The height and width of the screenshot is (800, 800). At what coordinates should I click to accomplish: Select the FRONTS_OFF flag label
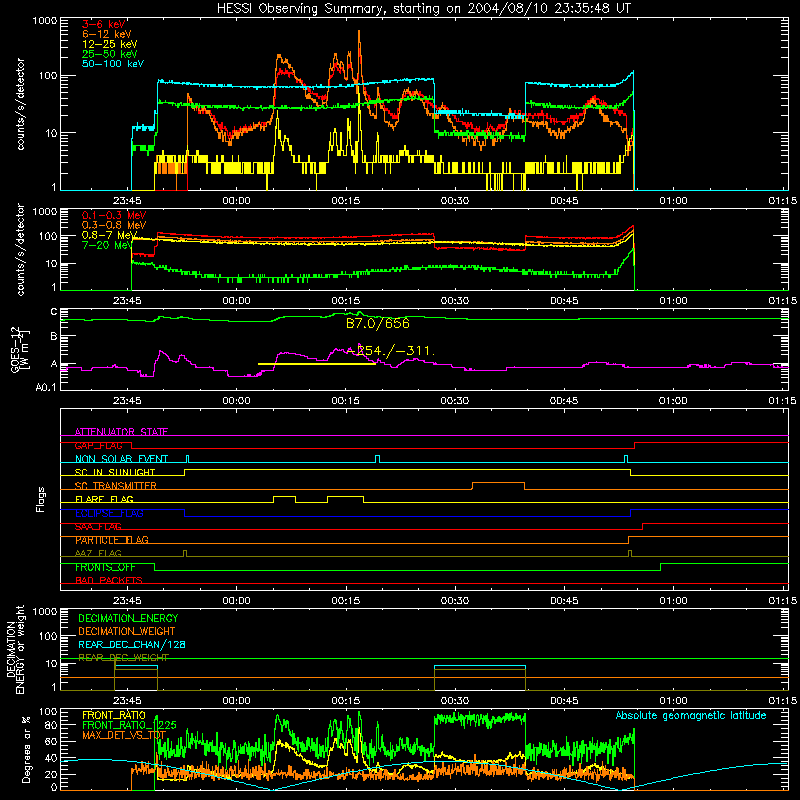[105, 567]
